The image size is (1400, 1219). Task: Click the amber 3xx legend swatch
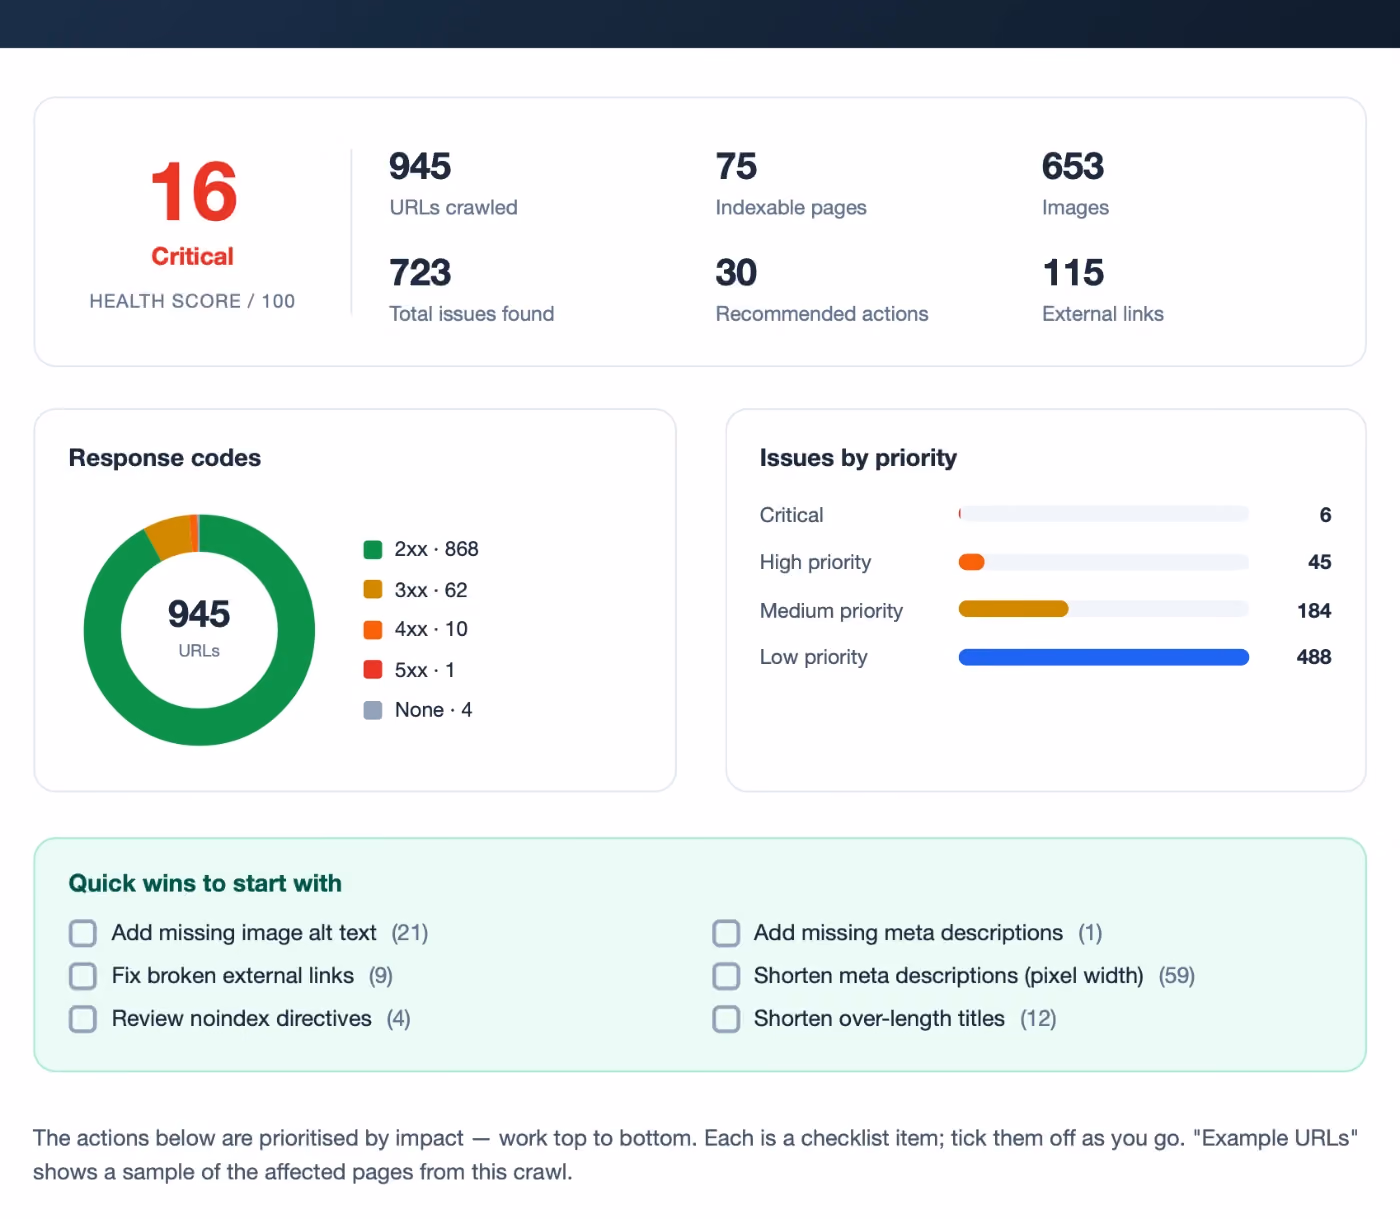pos(373,590)
